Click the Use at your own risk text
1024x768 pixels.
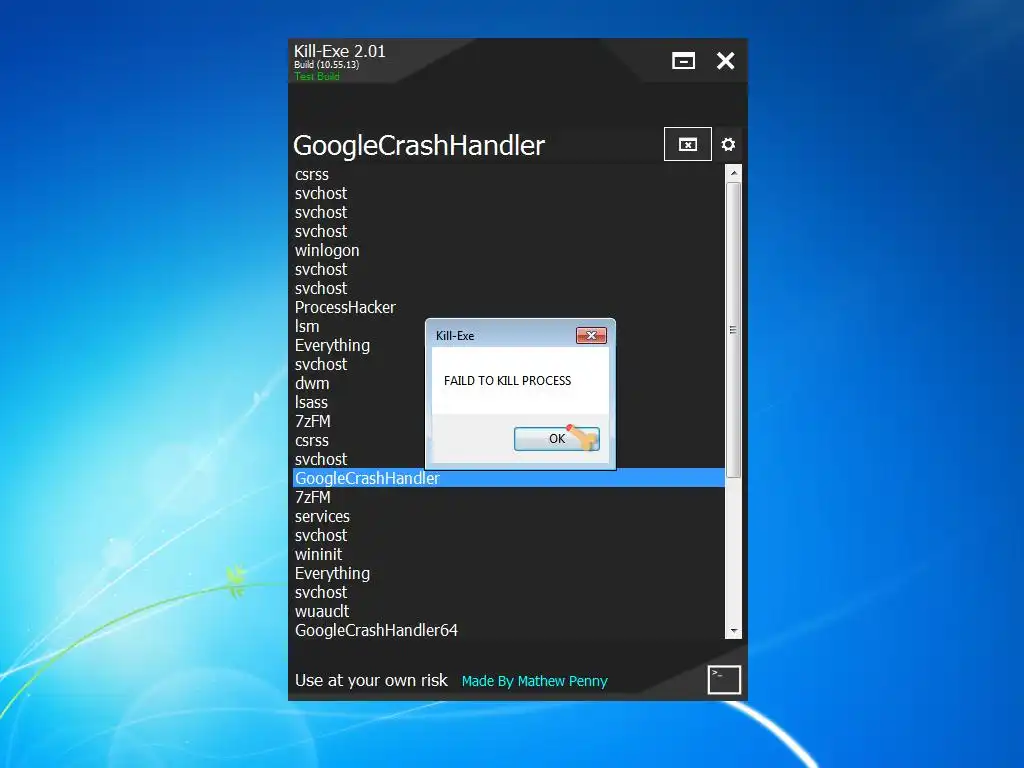(371, 680)
